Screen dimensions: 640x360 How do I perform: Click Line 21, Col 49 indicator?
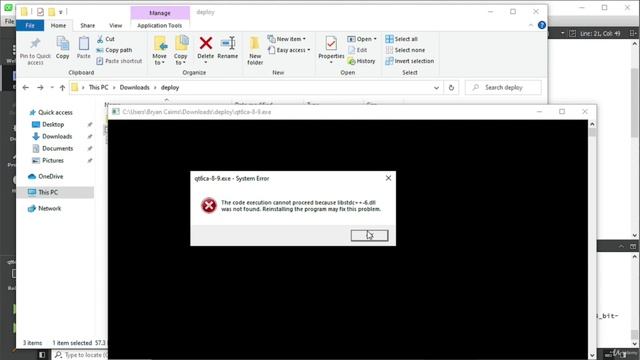point(600,33)
